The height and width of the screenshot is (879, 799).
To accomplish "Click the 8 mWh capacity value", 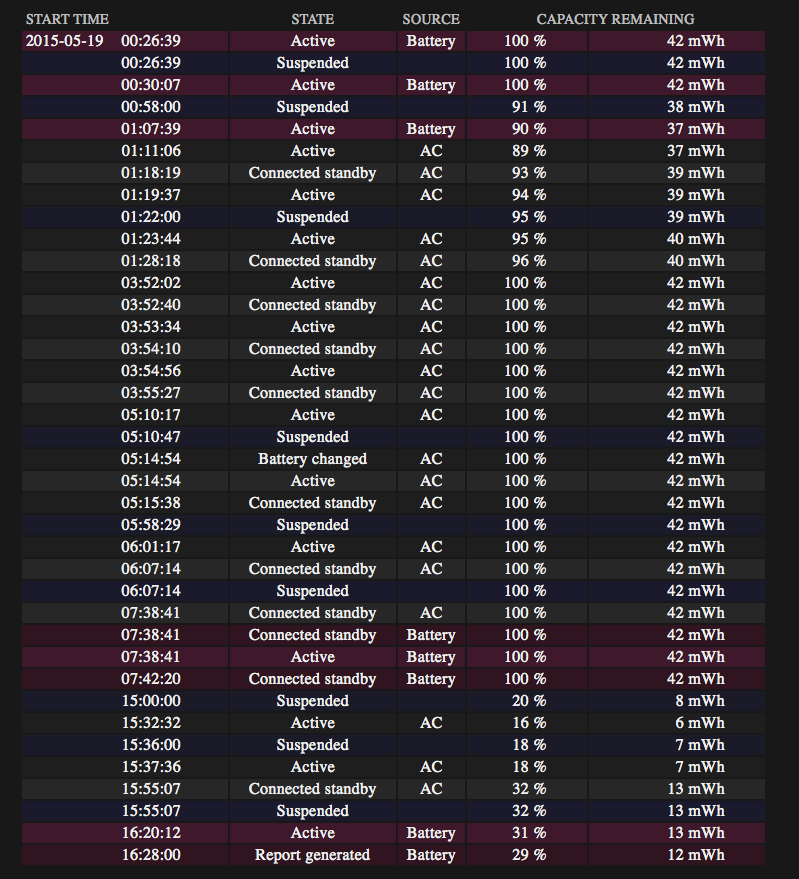I will click(x=702, y=701).
